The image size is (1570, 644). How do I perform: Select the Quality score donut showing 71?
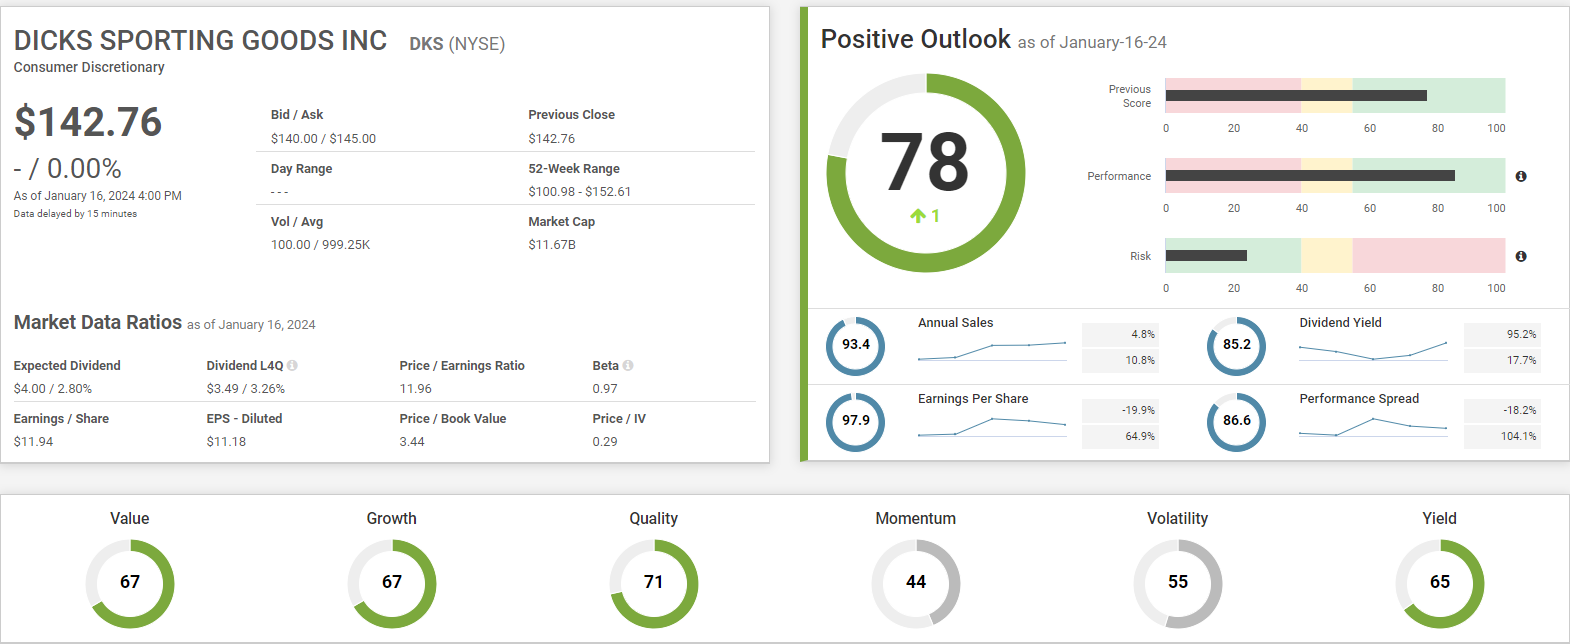(654, 584)
